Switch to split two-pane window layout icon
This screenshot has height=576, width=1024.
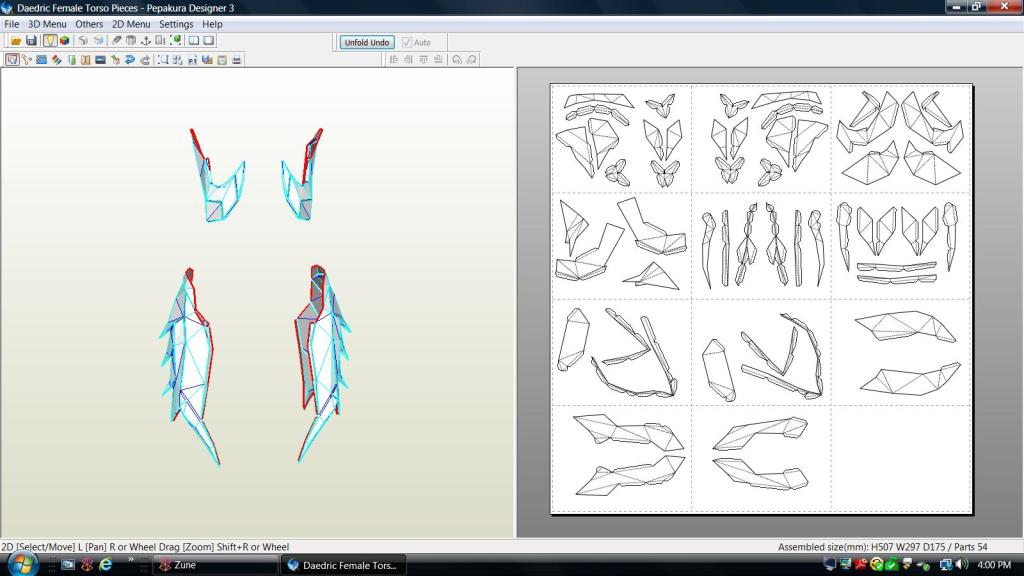[x=194, y=40]
